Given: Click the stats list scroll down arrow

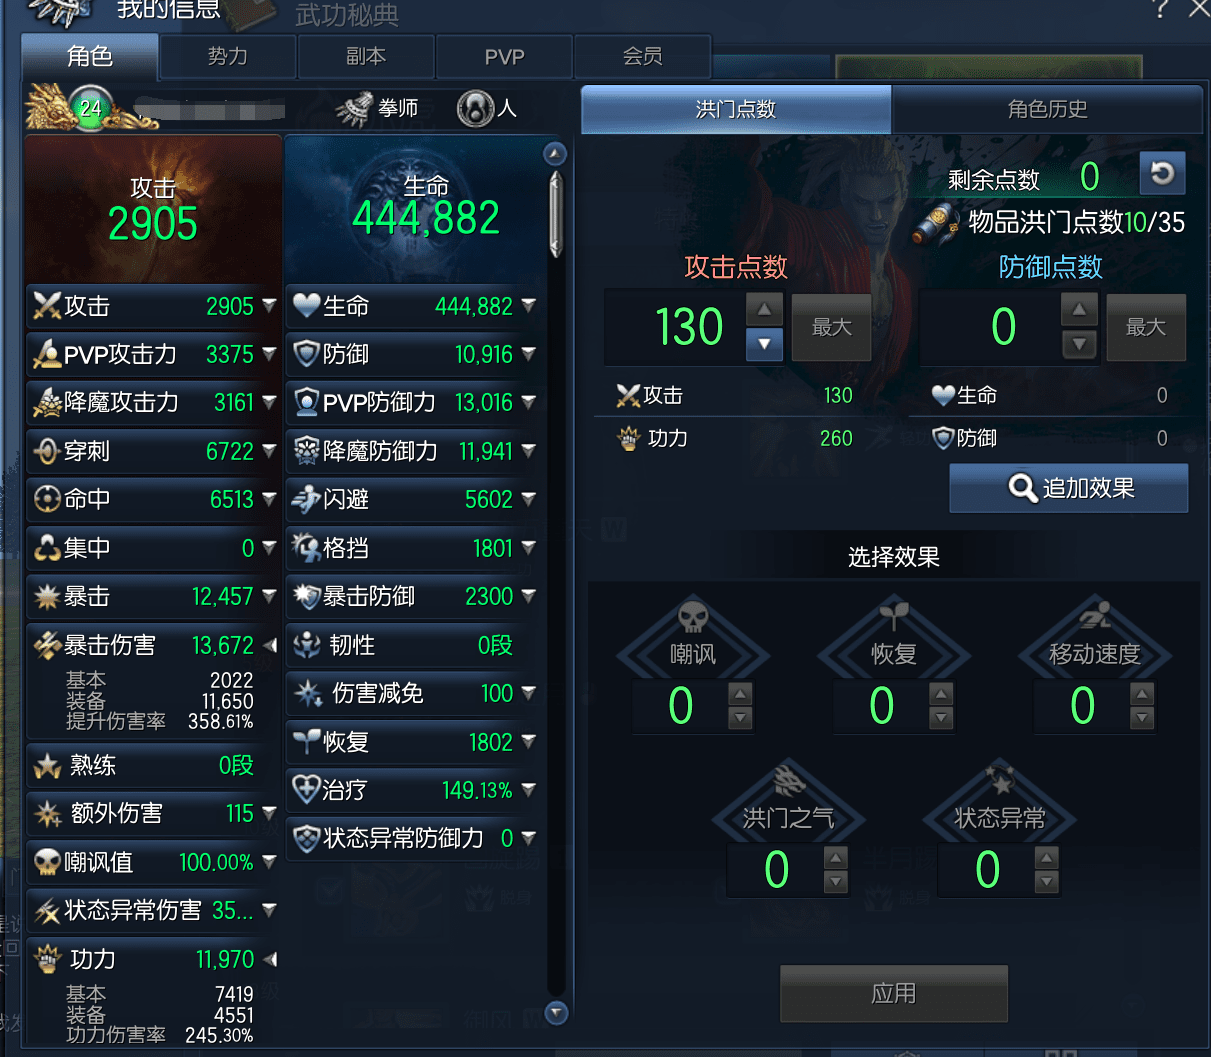Looking at the screenshot, I should click(556, 1012).
